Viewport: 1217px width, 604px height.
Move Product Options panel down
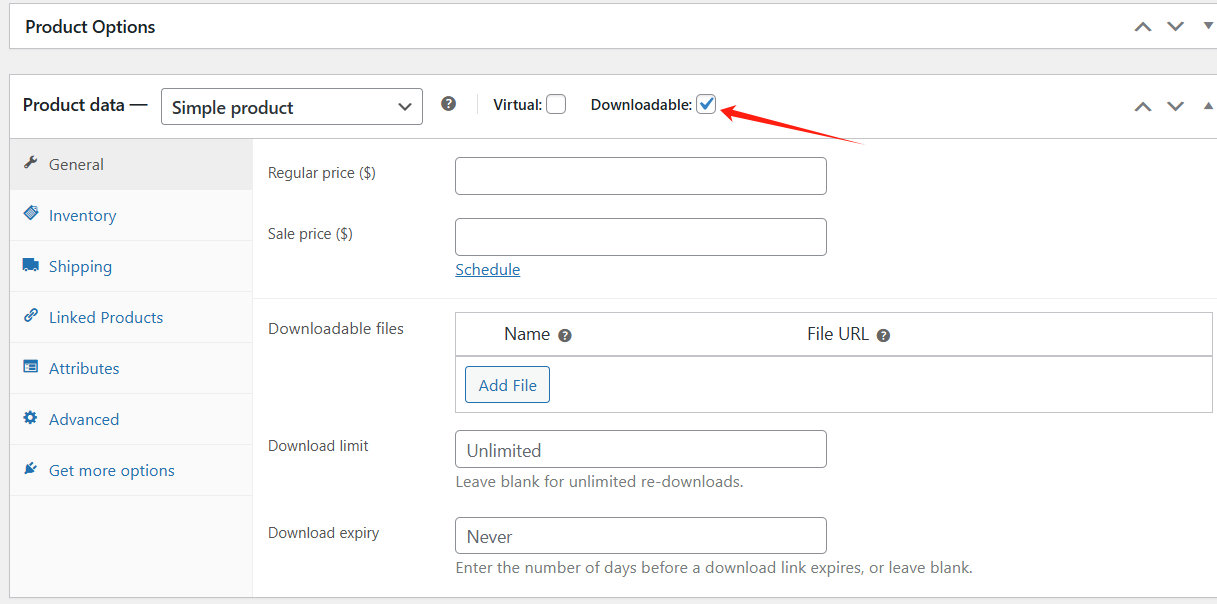pos(1175,27)
